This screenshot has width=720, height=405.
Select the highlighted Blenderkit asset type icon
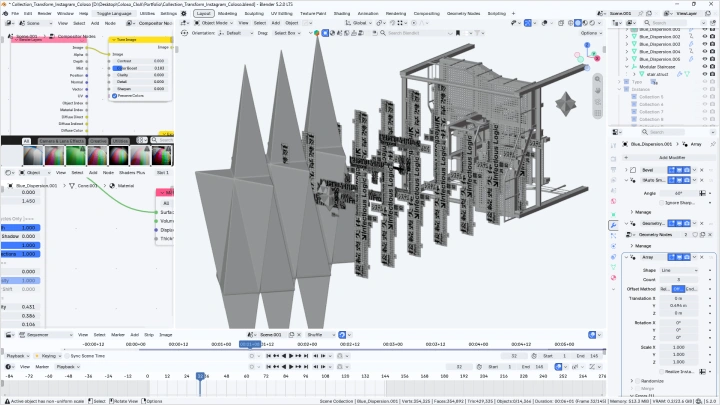(x=325, y=33)
